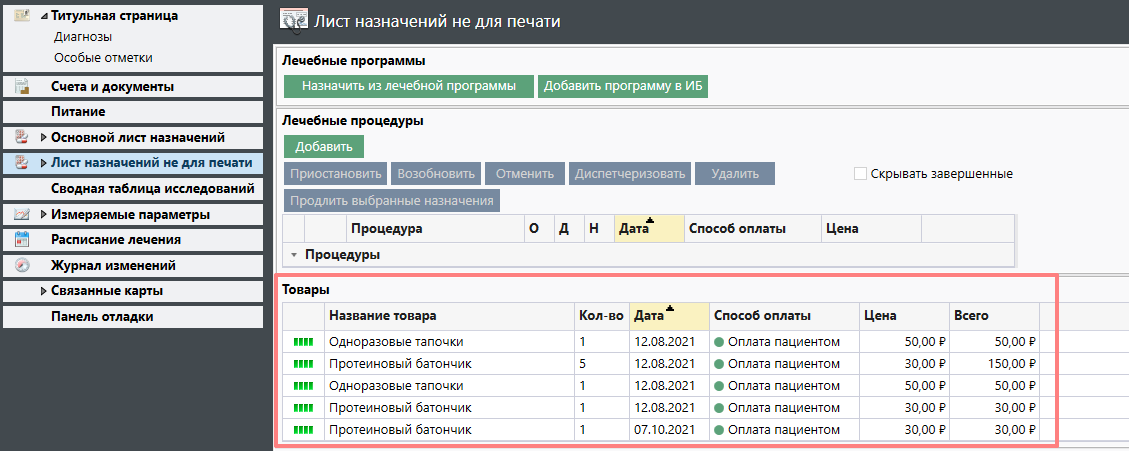Click the Титульная страница sidebar icon
The image size is (1129, 451).
pyautogui.click(x=21, y=15)
